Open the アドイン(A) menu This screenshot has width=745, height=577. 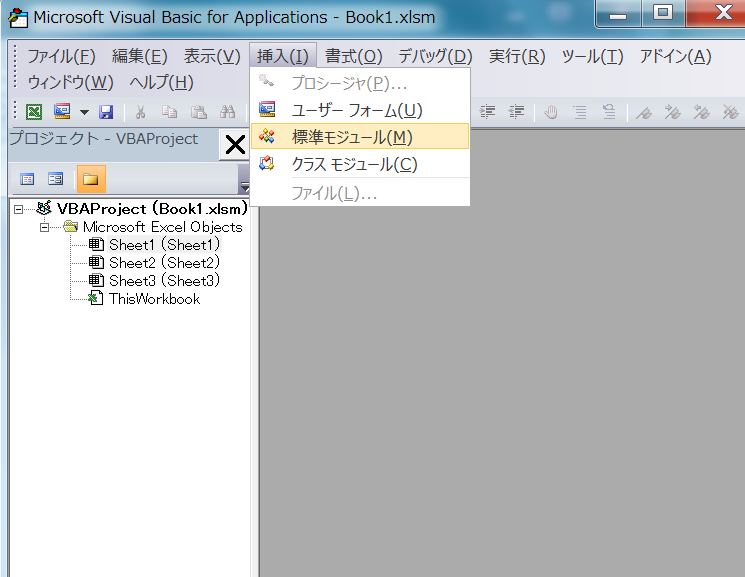pos(675,57)
